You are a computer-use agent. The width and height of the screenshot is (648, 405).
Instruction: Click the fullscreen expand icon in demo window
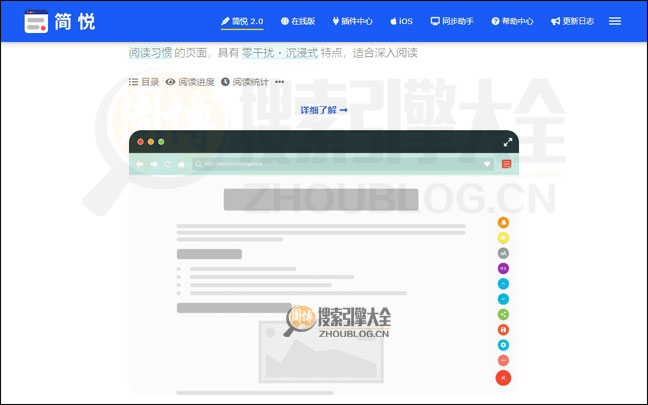coord(508,142)
